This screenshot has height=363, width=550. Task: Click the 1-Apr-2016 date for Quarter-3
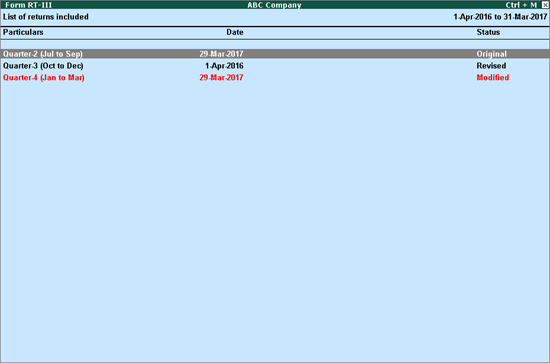click(224, 66)
